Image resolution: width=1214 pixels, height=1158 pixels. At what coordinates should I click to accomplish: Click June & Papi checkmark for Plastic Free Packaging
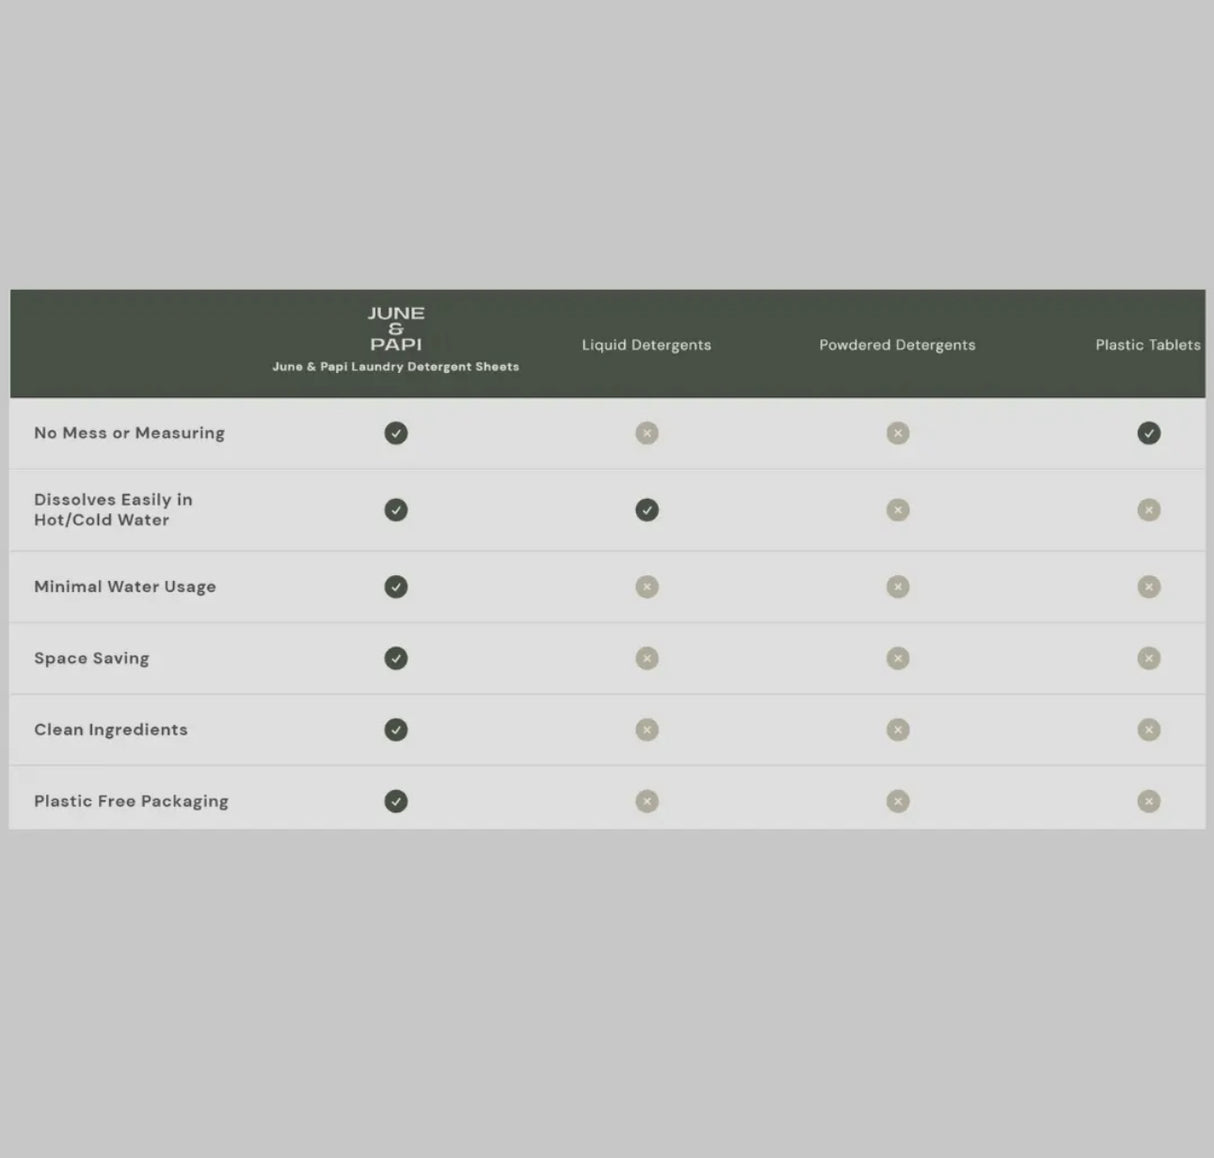[x=396, y=801]
